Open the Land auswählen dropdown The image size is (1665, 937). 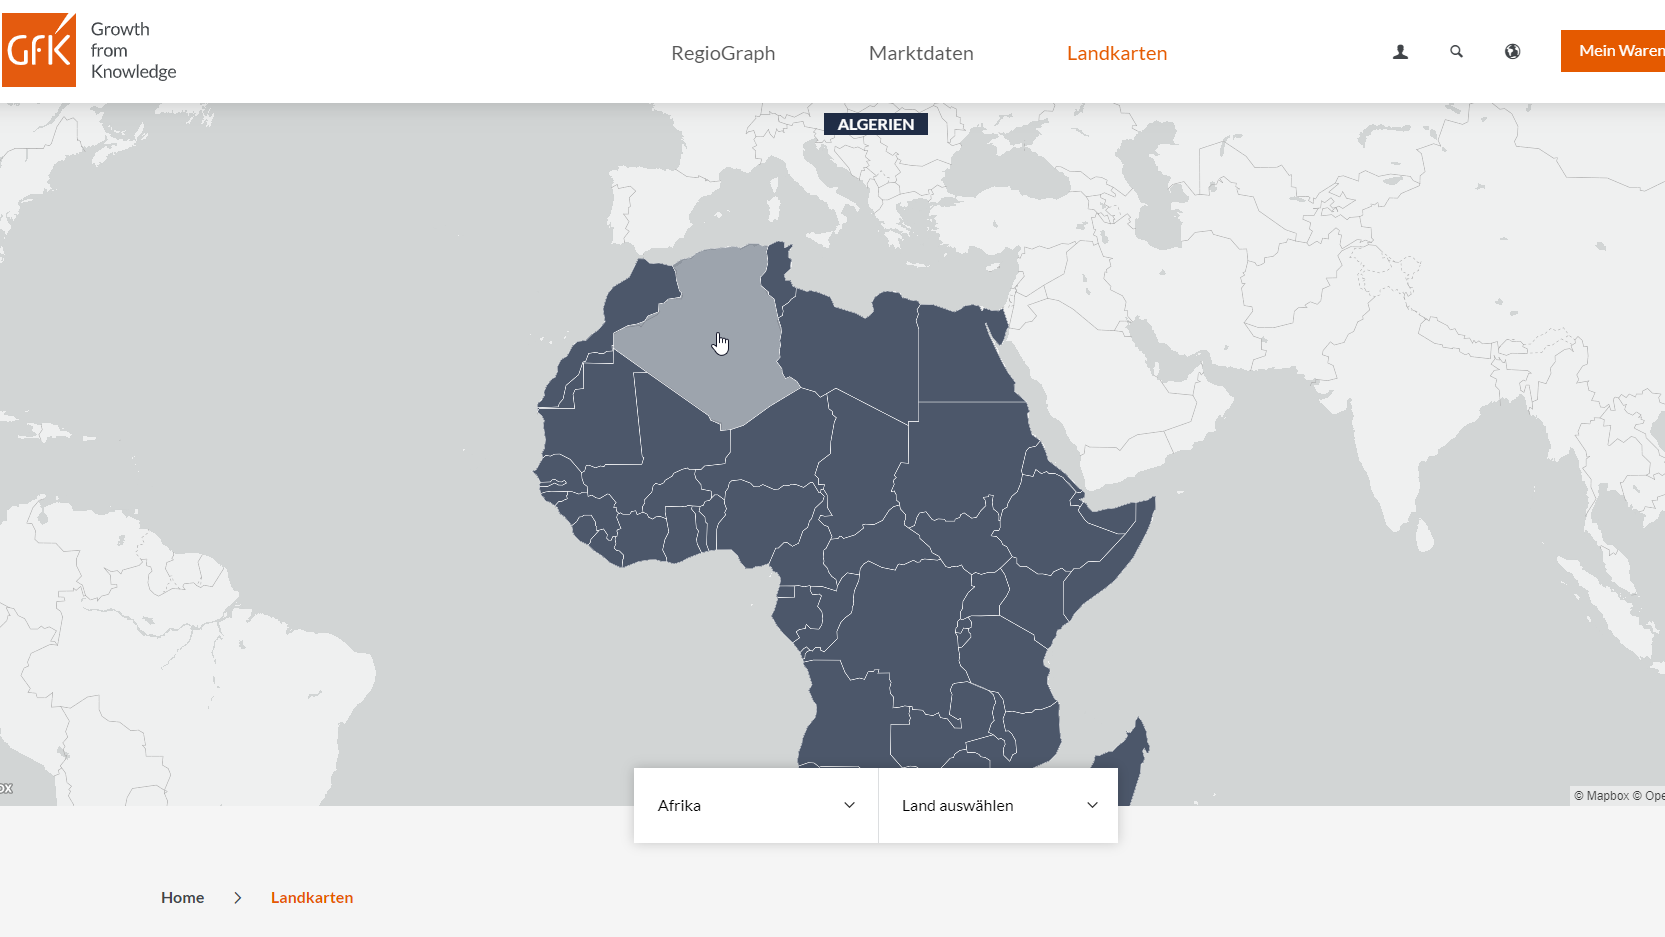point(997,805)
